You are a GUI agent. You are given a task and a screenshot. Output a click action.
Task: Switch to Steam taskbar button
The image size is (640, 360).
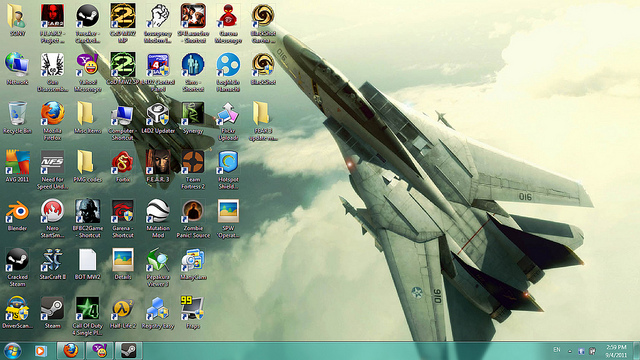pyautogui.click(x=129, y=351)
